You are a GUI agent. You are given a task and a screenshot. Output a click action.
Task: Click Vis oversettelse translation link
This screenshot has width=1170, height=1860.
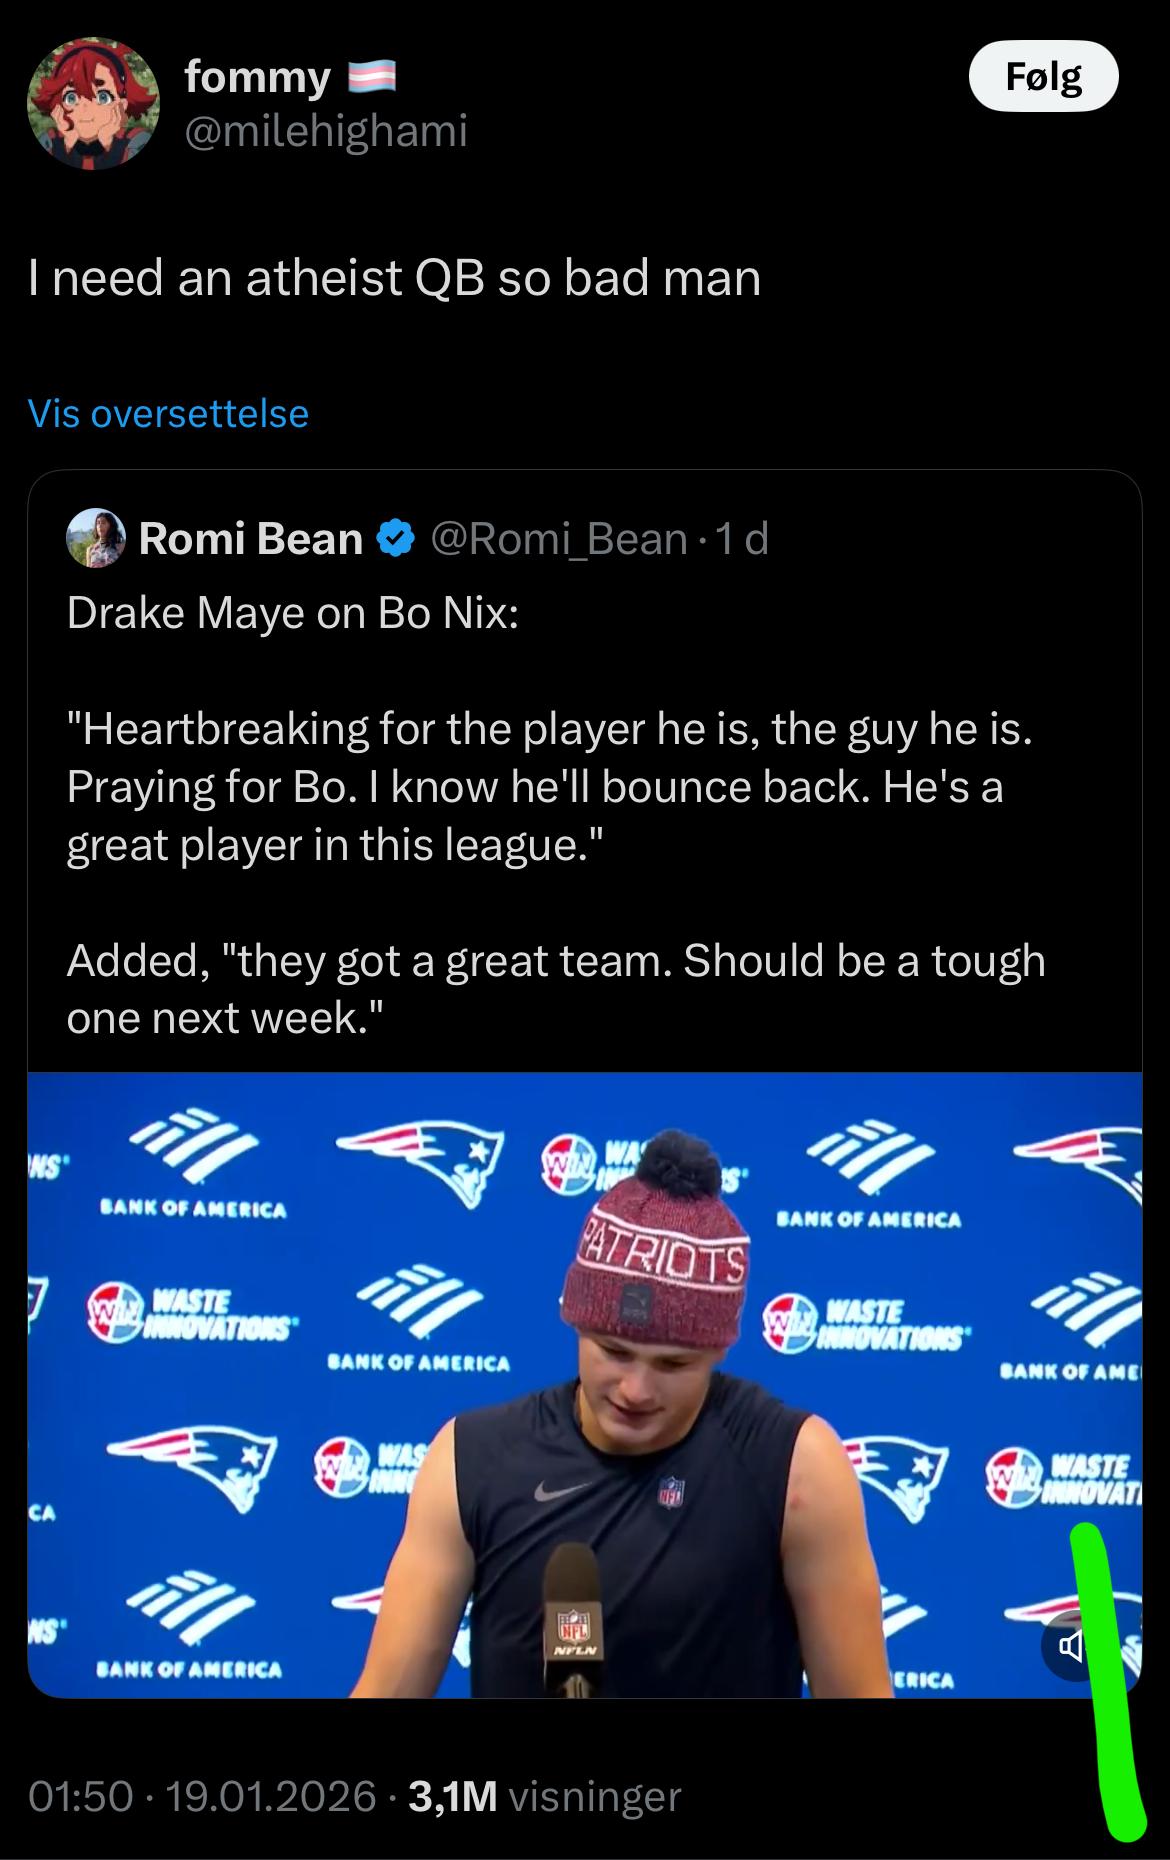tap(168, 413)
